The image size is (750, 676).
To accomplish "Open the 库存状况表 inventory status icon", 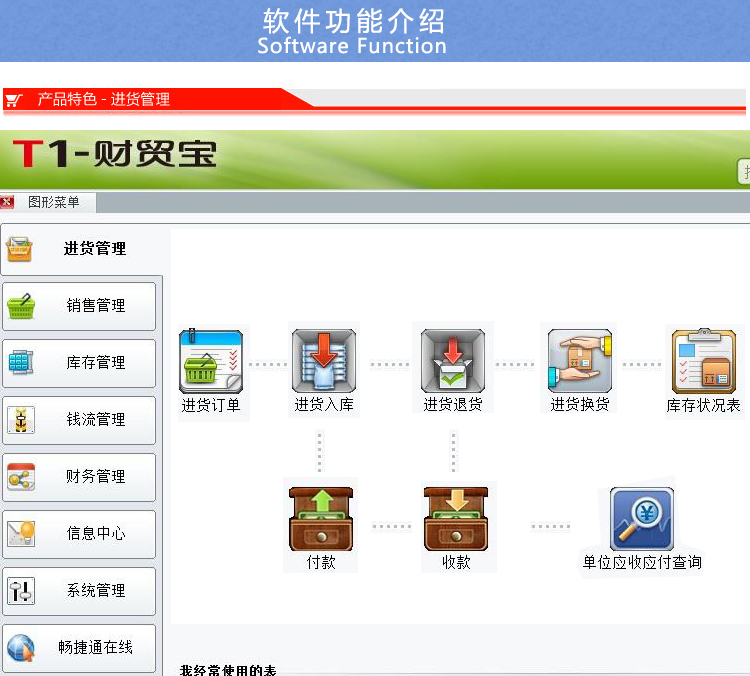I will coord(704,361).
